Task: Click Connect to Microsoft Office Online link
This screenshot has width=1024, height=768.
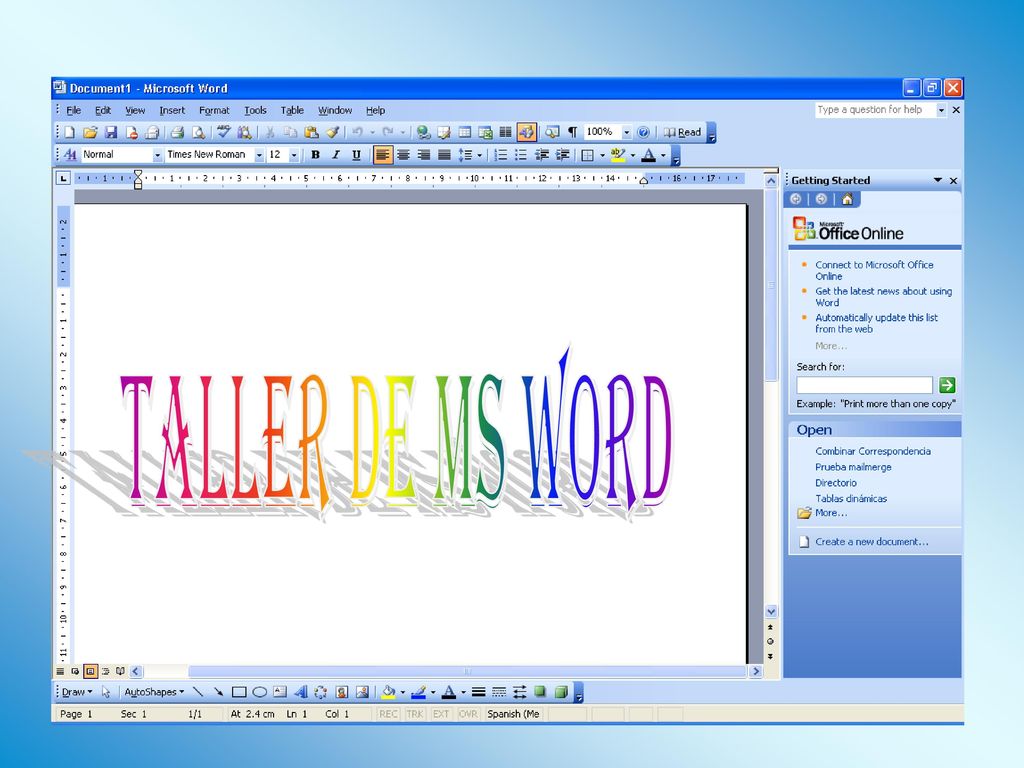Action: pos(874,270)
